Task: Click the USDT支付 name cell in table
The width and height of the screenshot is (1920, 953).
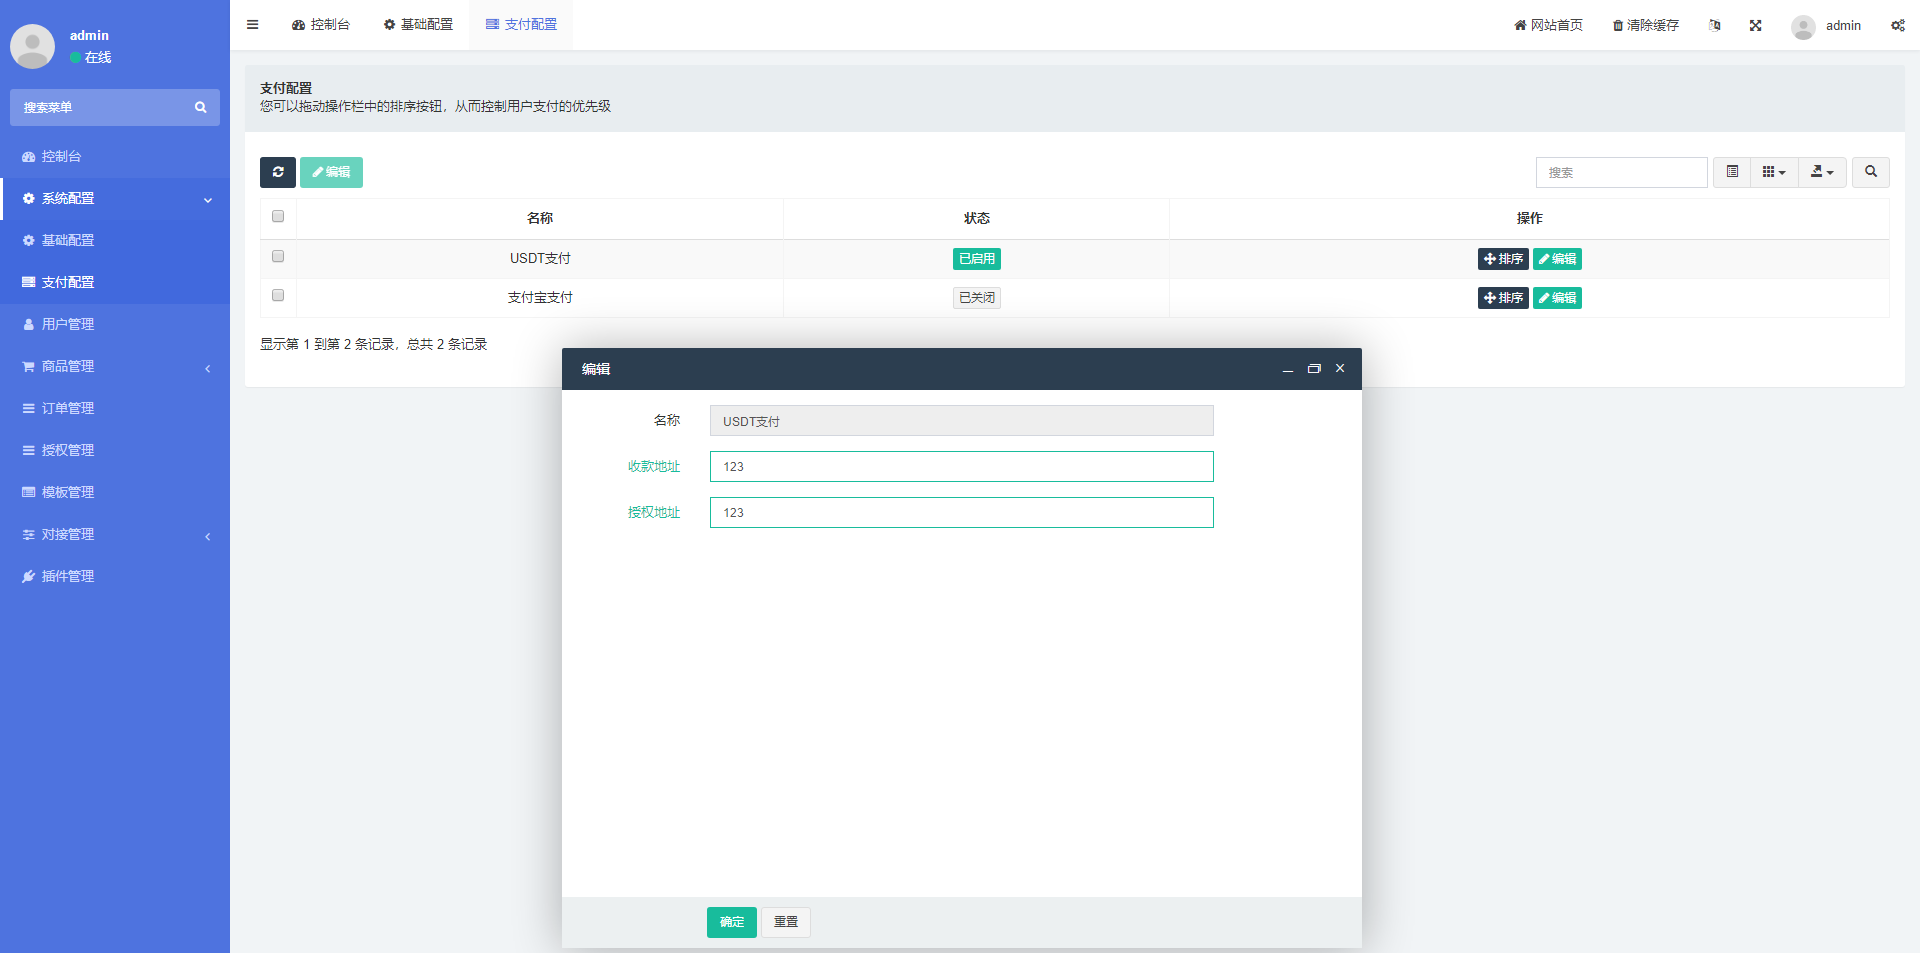Action: tap(540, 259)
